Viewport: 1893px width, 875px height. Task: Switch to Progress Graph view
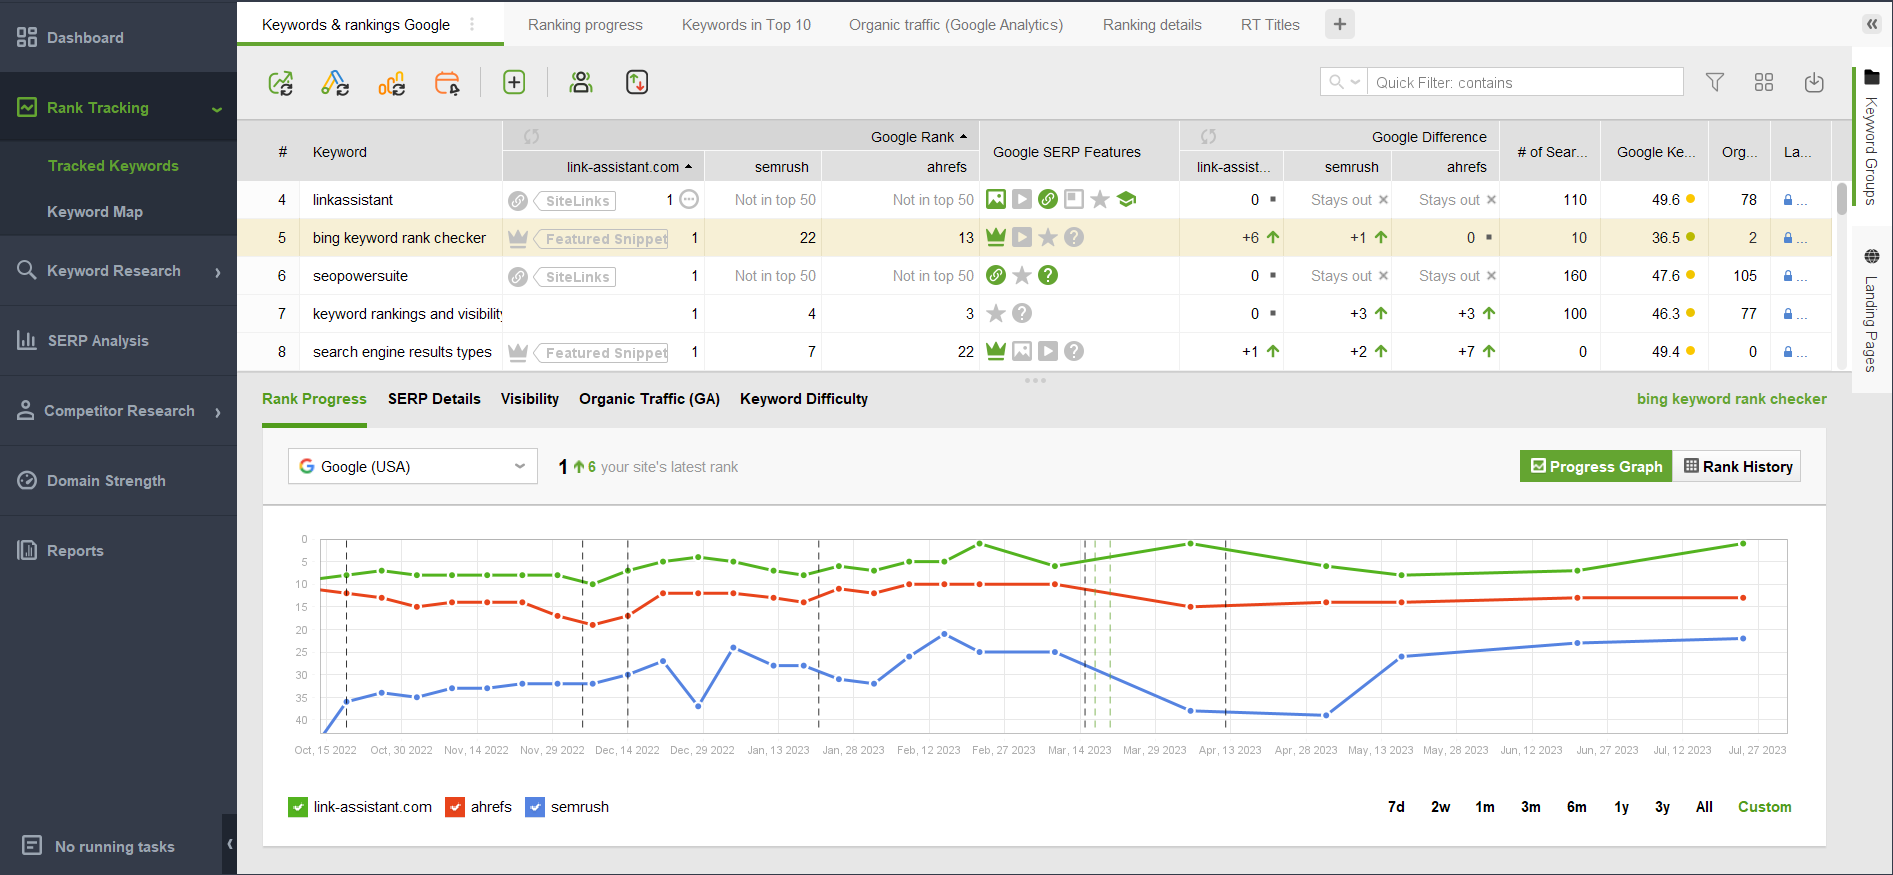pyautogui.click(x=1596, y=466)
